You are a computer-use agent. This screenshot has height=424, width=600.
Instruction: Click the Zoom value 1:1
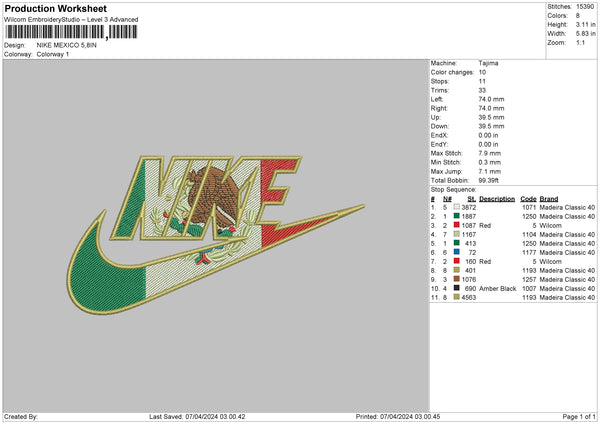[580, 42]
